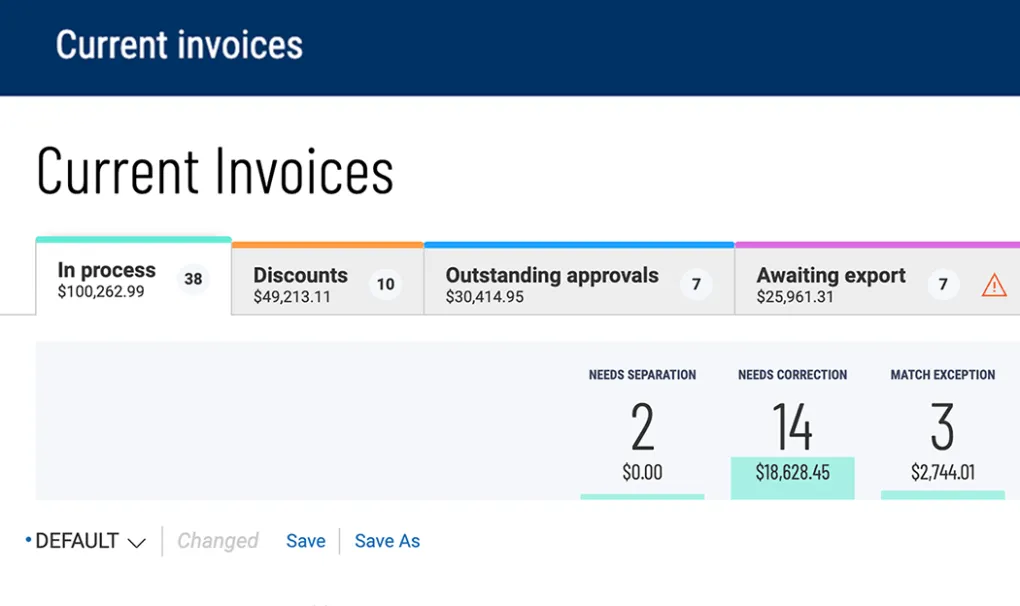The width and height of the screenshot is (1020, 606).
Task: Filter by Needs Correction count 14
Action: pyautogui.click(x=792, y=427)
